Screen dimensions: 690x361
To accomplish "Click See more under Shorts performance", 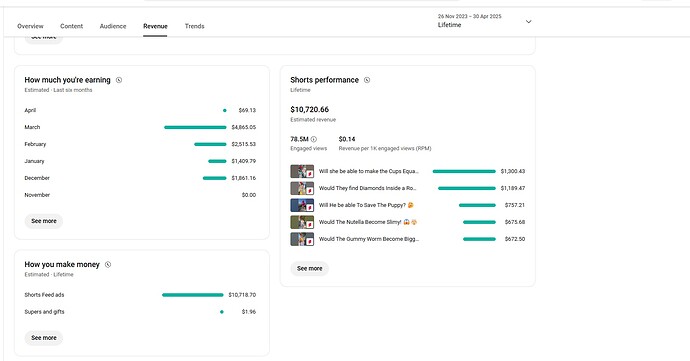I will (x=309, y=269).
